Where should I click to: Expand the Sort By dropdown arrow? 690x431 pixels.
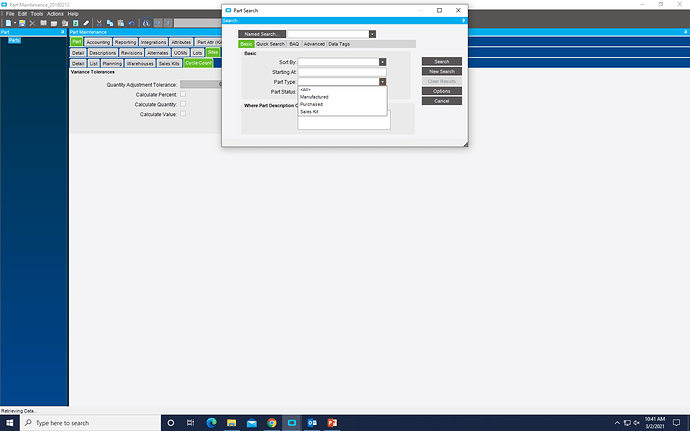point(382,62)
